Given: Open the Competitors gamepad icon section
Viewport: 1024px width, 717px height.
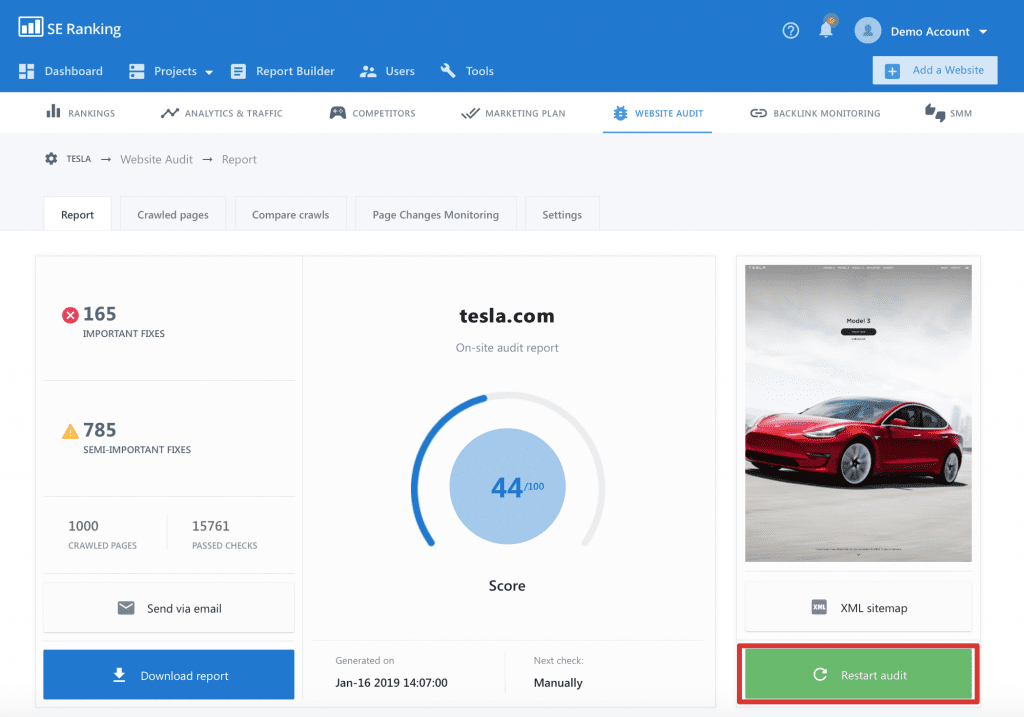Looking at the screenshot, I should [338, 112].
